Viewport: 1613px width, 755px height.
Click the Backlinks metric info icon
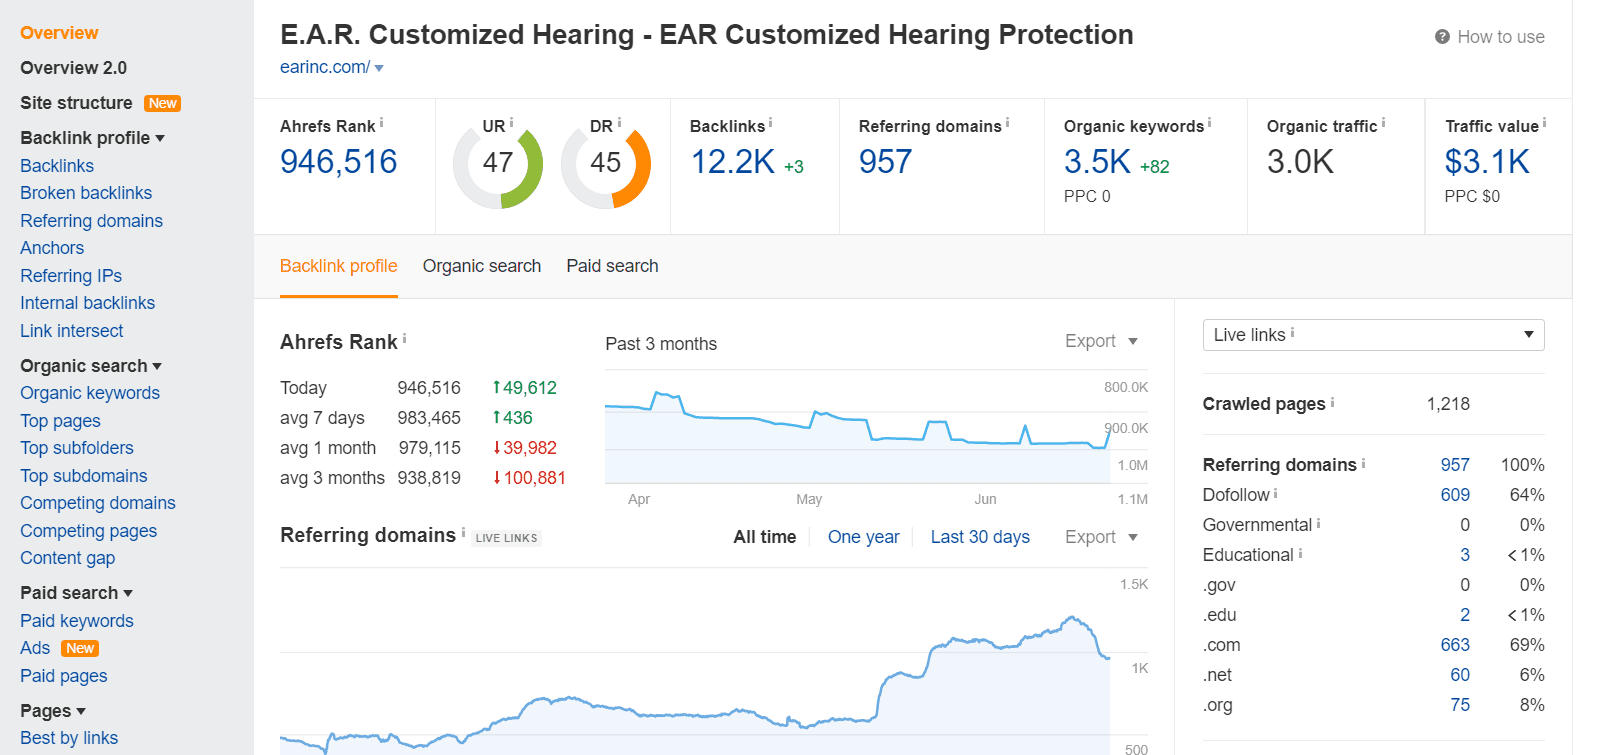770,123
